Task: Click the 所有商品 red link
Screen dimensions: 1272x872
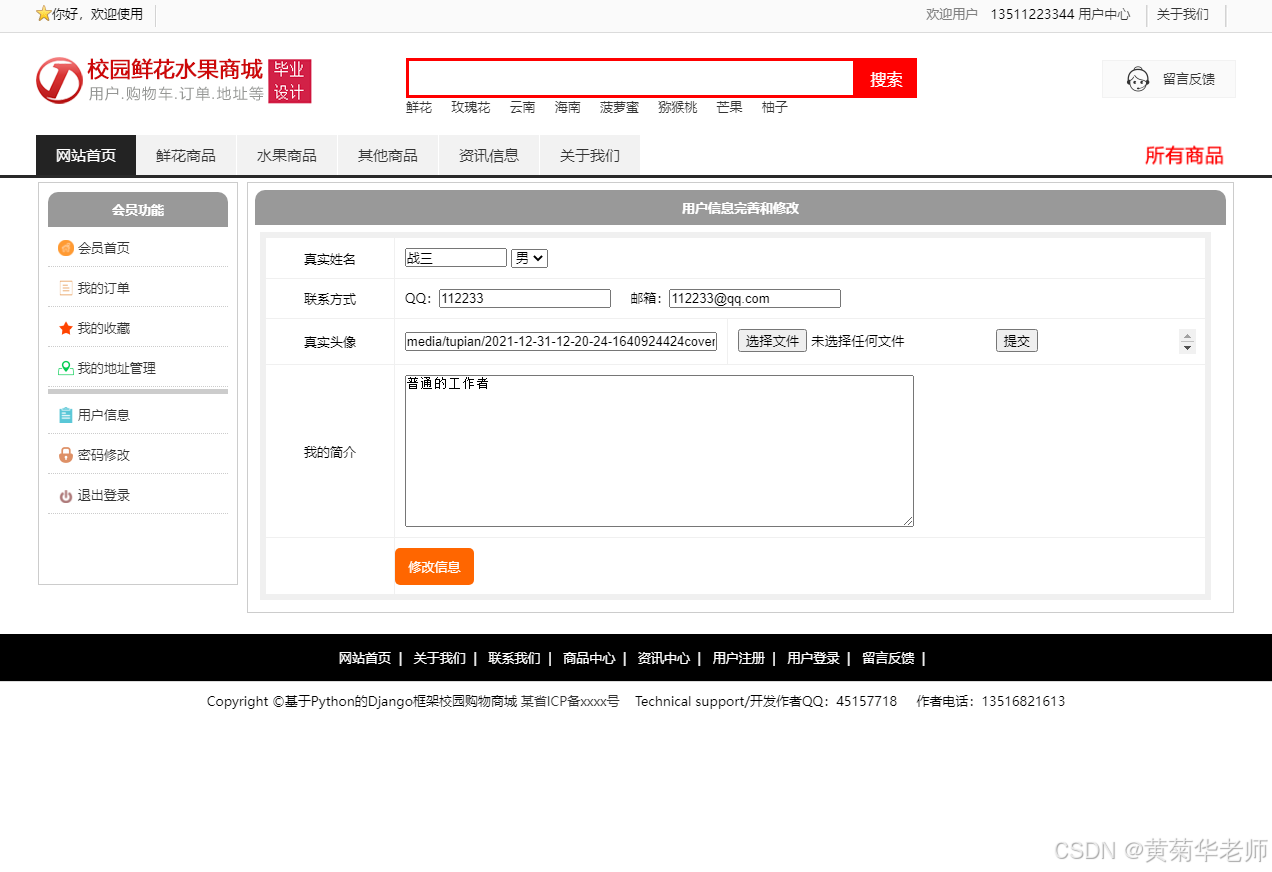Action: 1184,155
